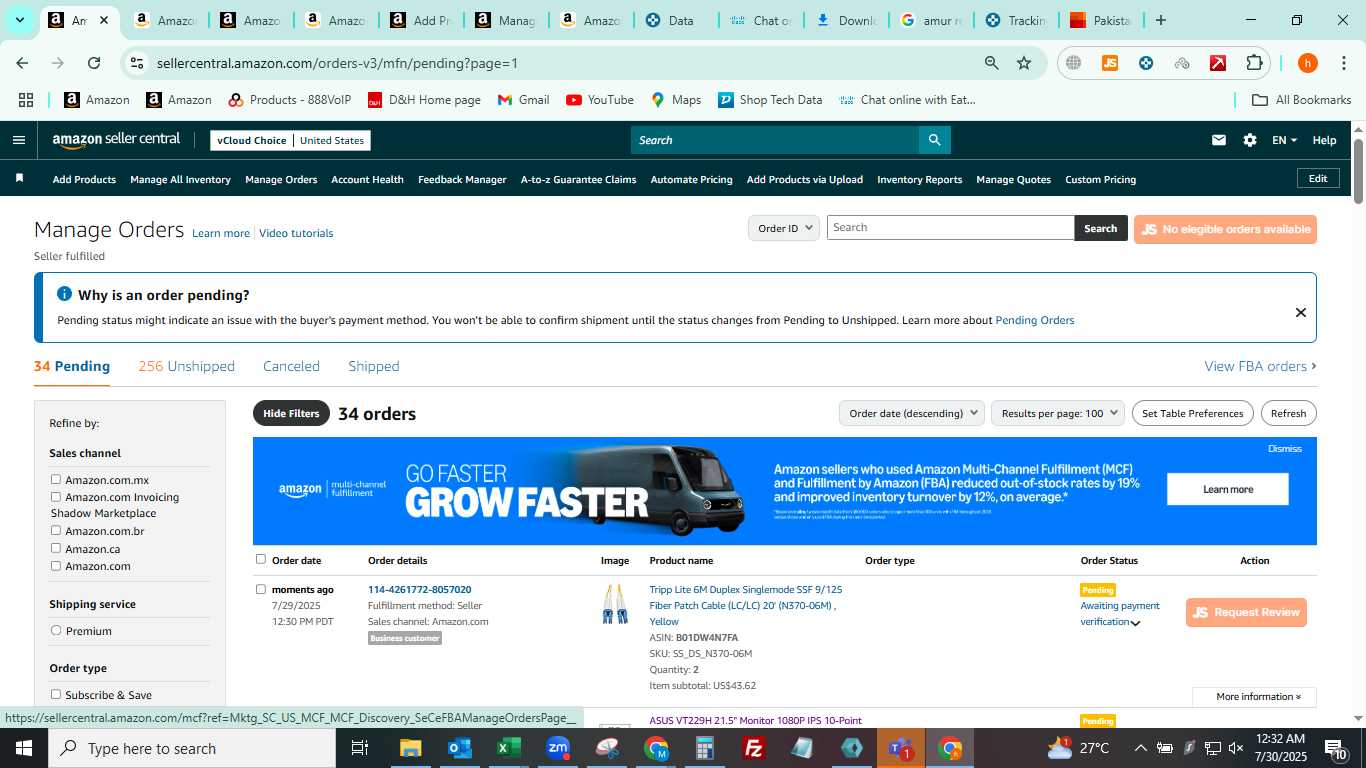Click Set Table Preferences button
Image resolution: width=1366 pixels, height=768 pixels.
coord(1192,413)
